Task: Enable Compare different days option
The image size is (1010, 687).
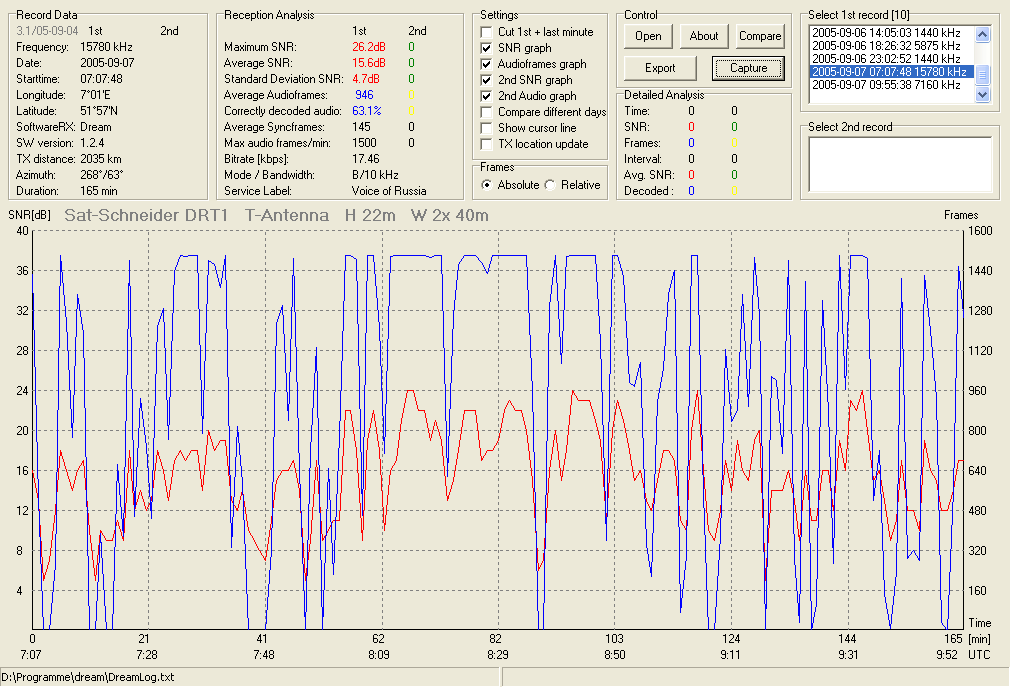Action: click(x=487, y=112)
